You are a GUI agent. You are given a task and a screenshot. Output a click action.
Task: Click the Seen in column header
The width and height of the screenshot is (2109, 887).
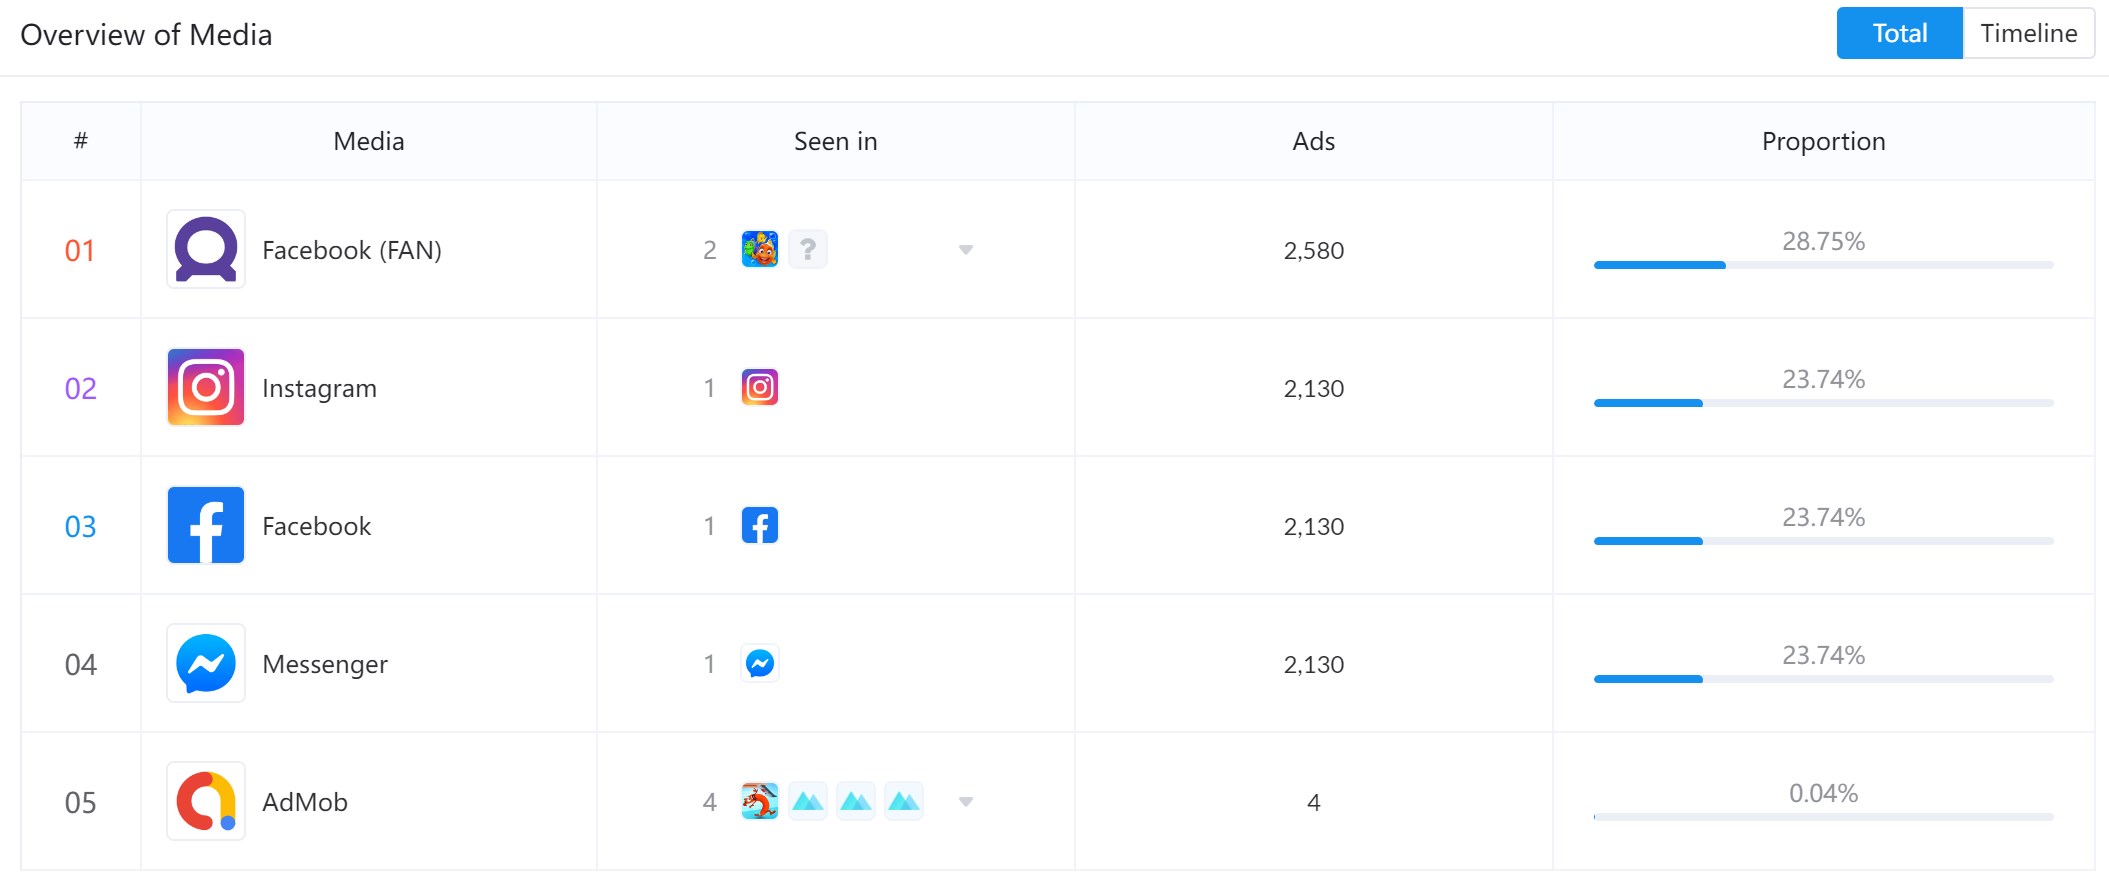836,141
